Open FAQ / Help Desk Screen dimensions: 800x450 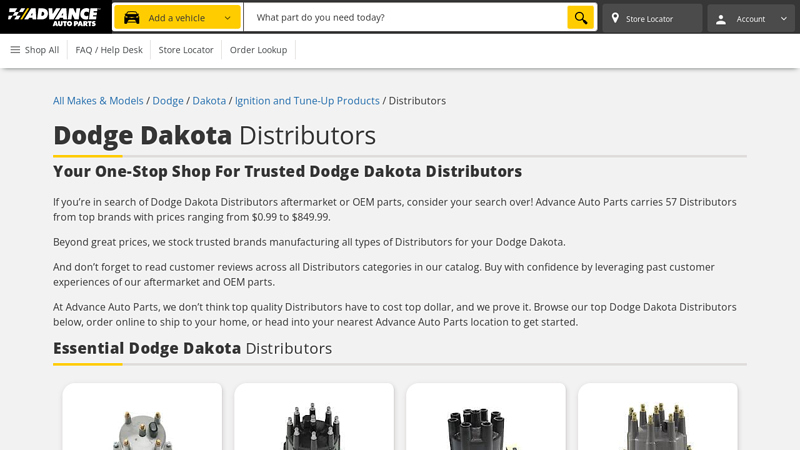[x=109, y=49]
